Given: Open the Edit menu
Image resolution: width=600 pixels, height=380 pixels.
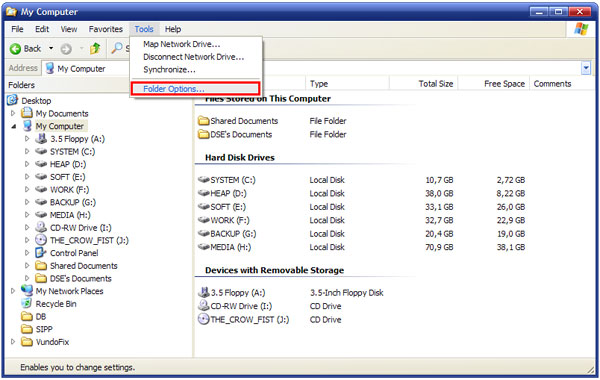Looking at the screenshot, I should (42, 29).
